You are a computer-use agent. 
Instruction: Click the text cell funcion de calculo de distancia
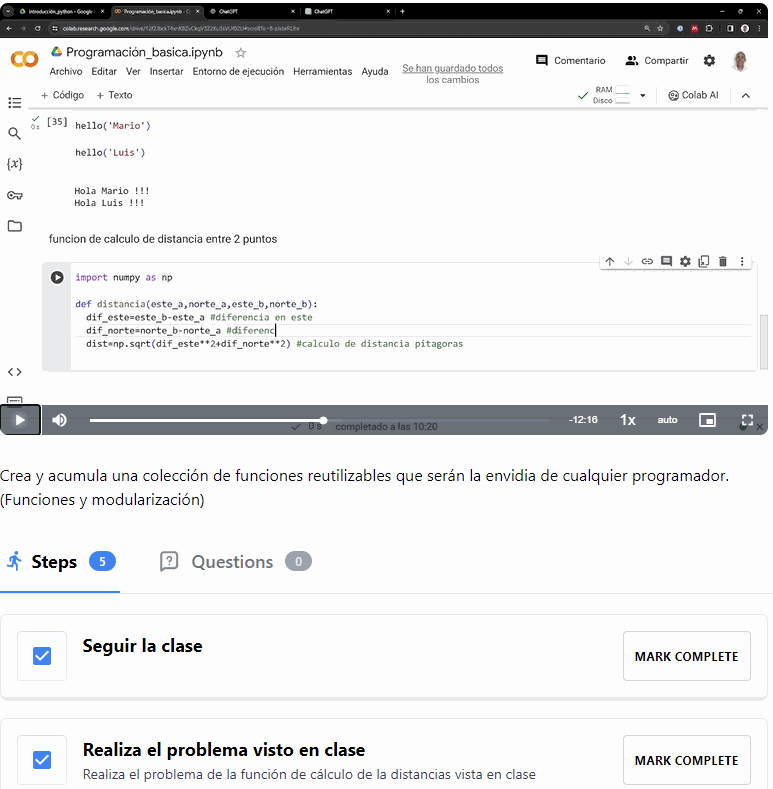163,239
